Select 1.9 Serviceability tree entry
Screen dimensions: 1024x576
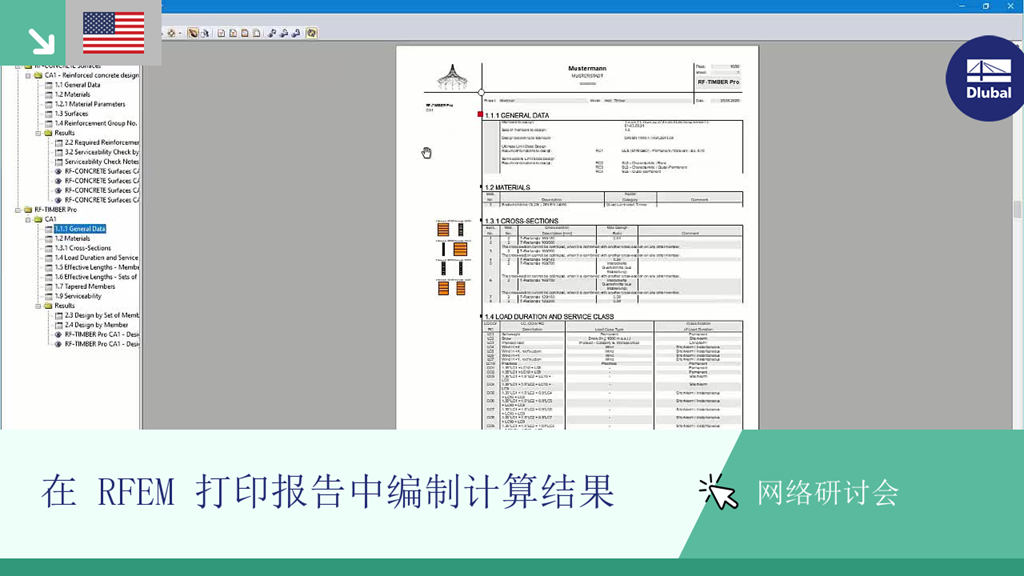[78, 296]
